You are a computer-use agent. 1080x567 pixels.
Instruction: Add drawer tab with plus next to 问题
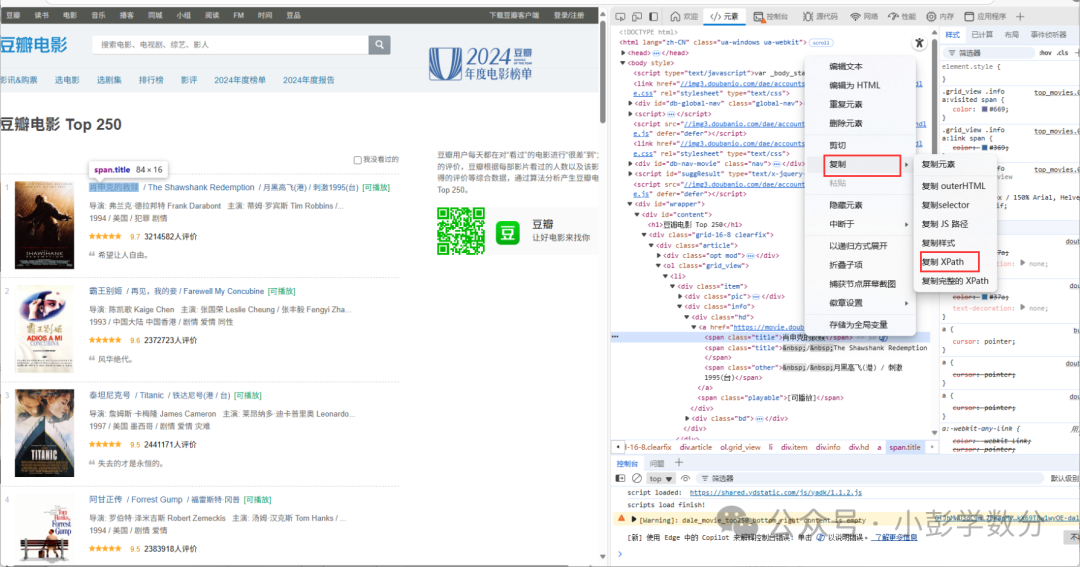pos(678,463)
